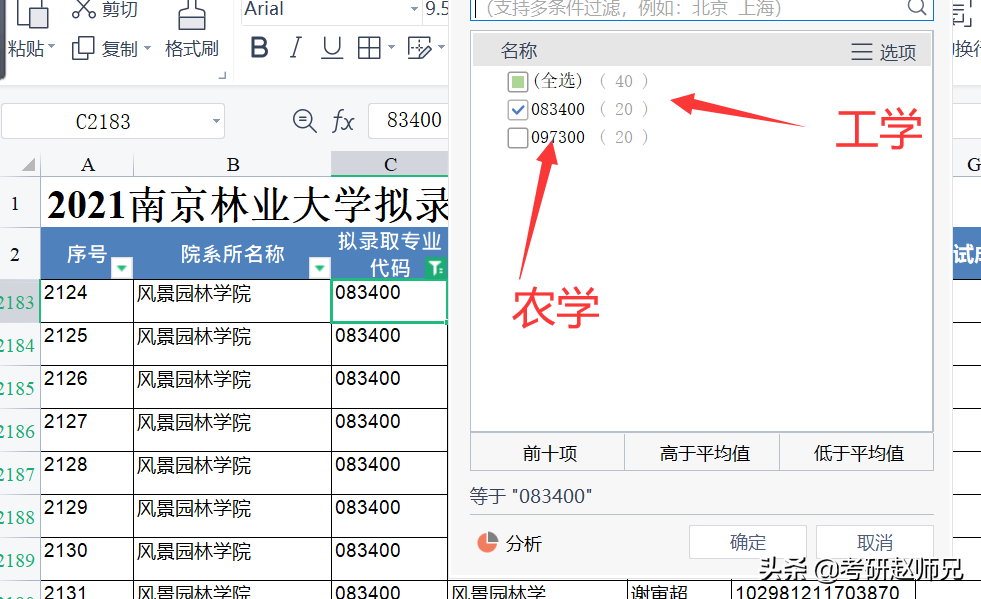The image size is (981, 599).
Task: Click the filter search input field
Action: point(700,9)
